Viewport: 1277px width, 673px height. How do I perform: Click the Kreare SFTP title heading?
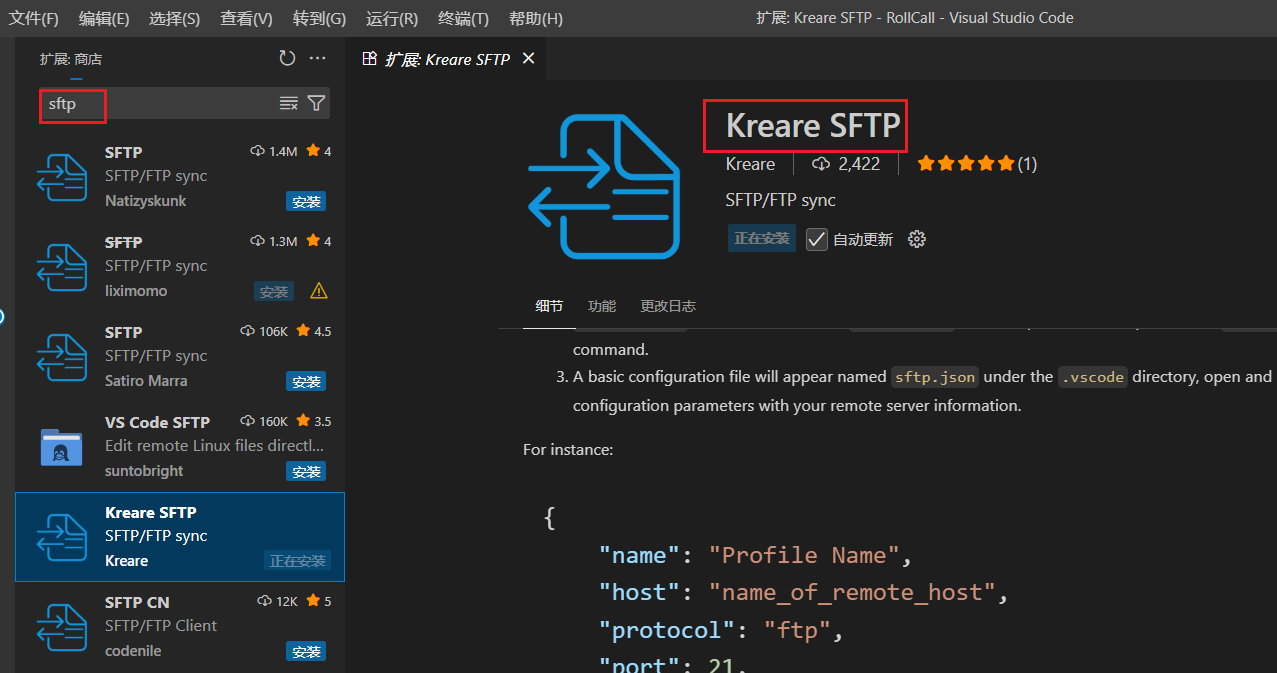point(813,126)
